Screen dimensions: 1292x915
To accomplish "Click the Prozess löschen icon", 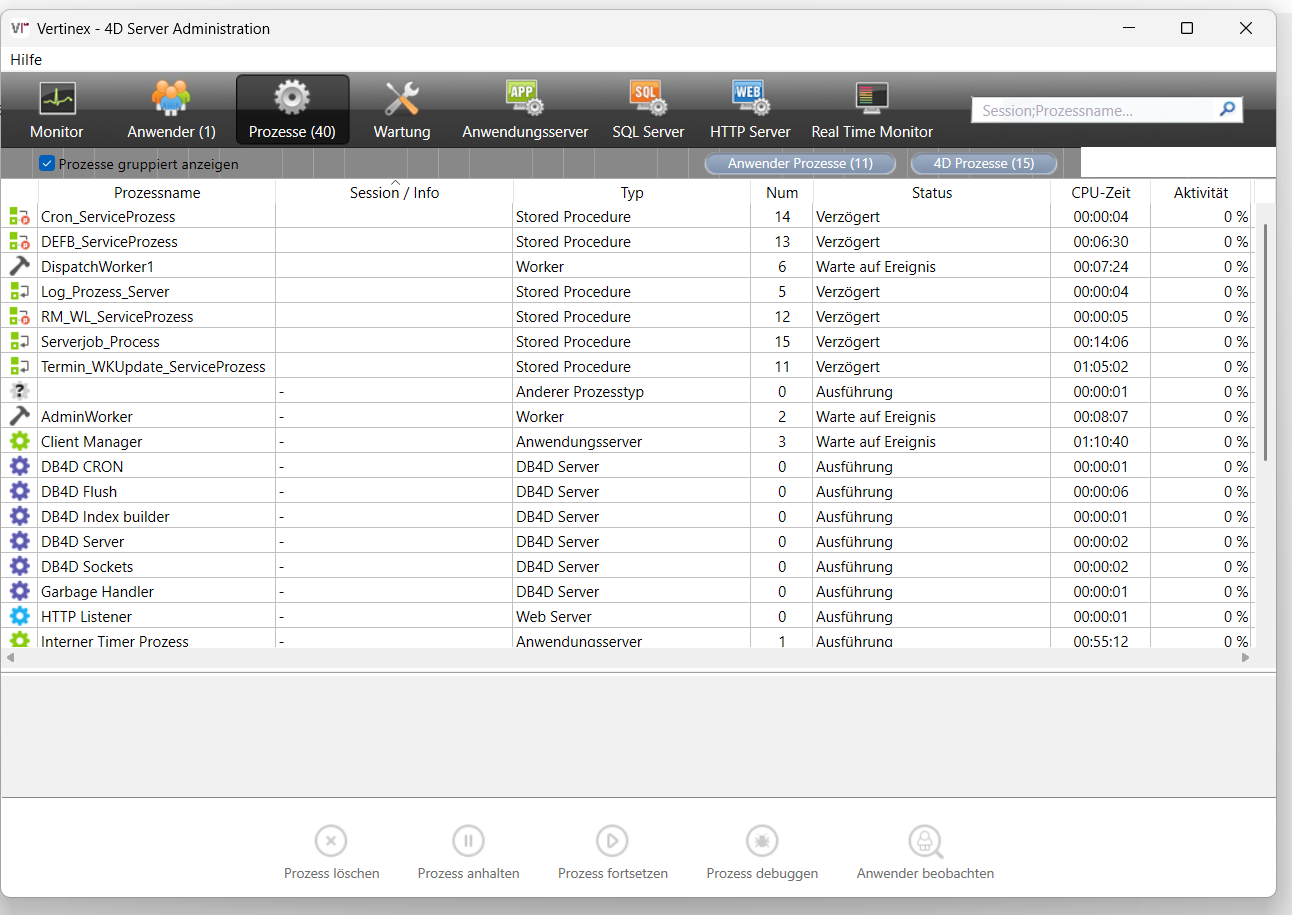I will (331, 841).
